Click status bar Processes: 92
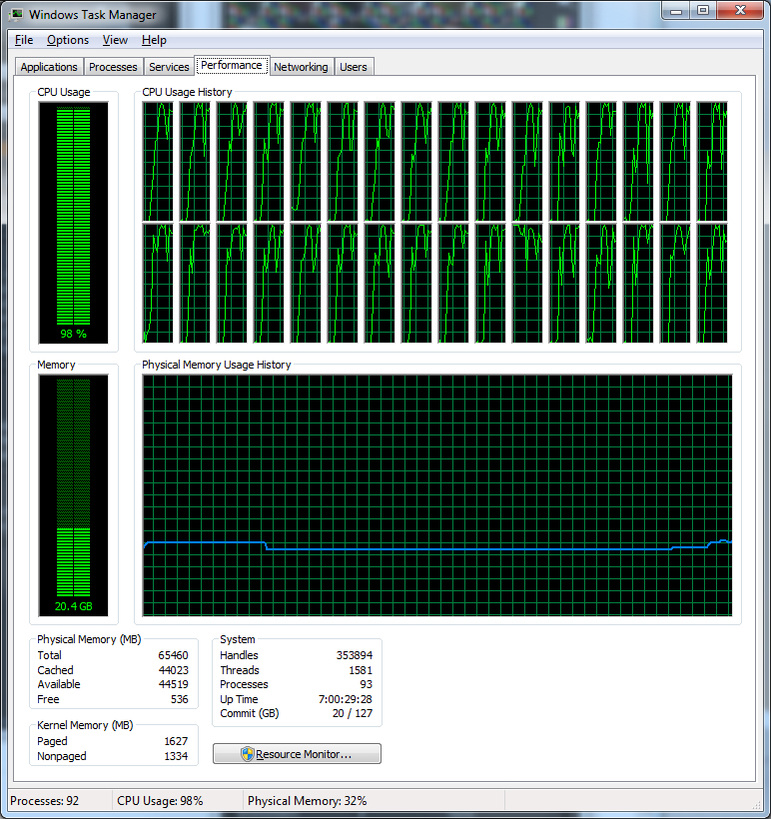 coord(44,801)
